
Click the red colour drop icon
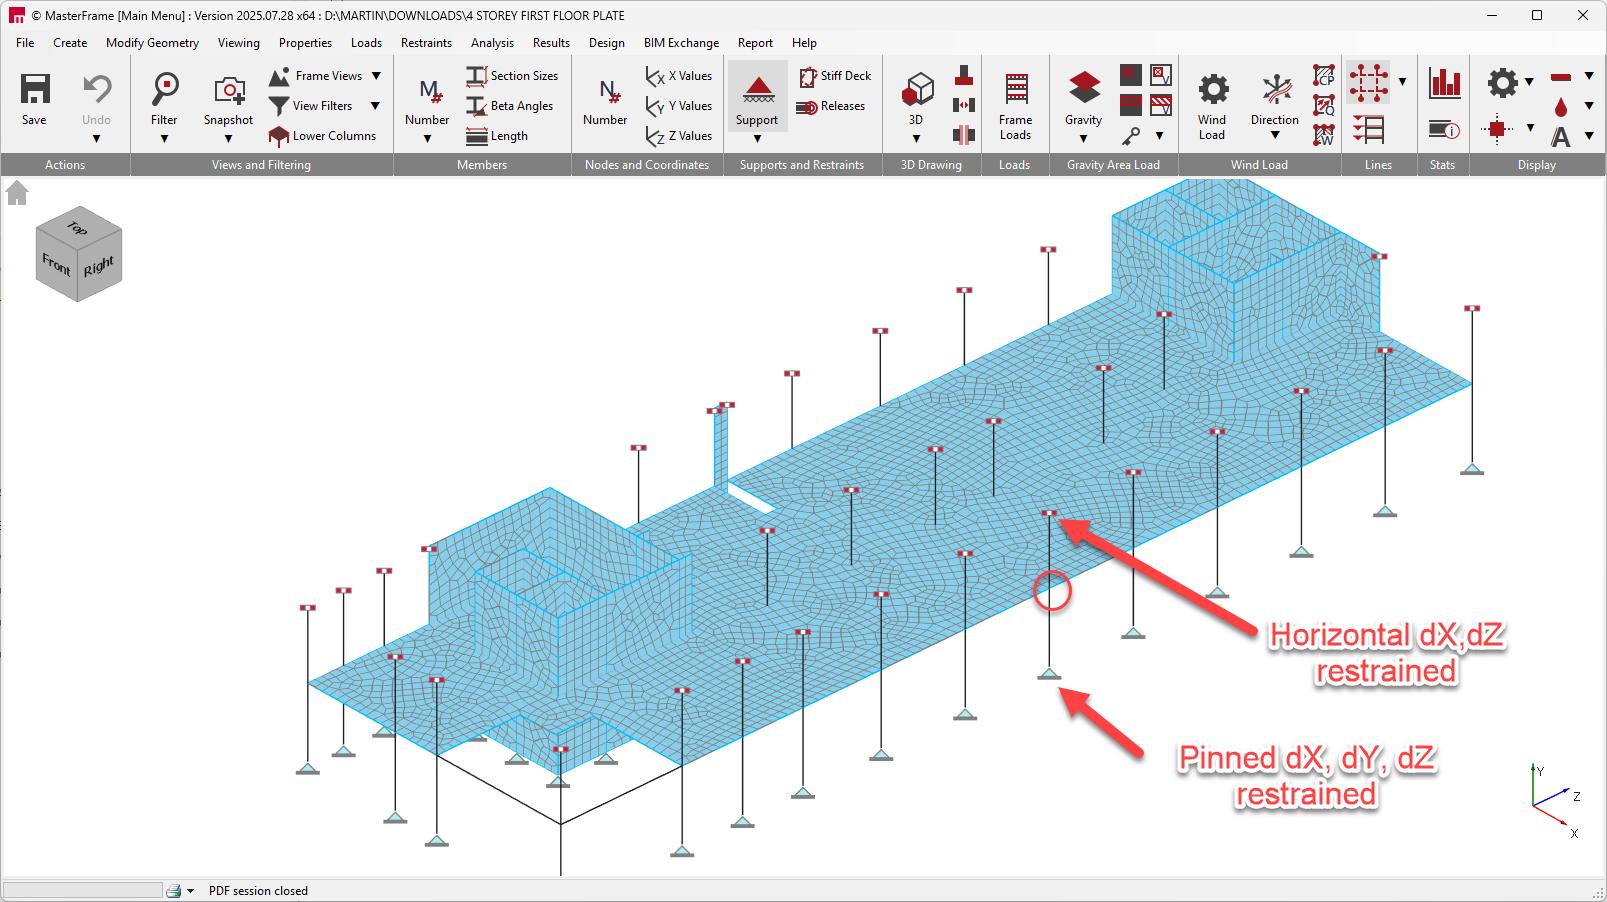(x=1561, y=107)
